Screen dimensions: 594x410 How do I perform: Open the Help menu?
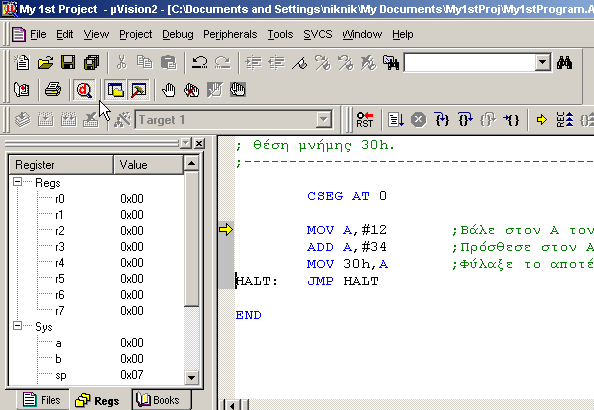[403, 34]
